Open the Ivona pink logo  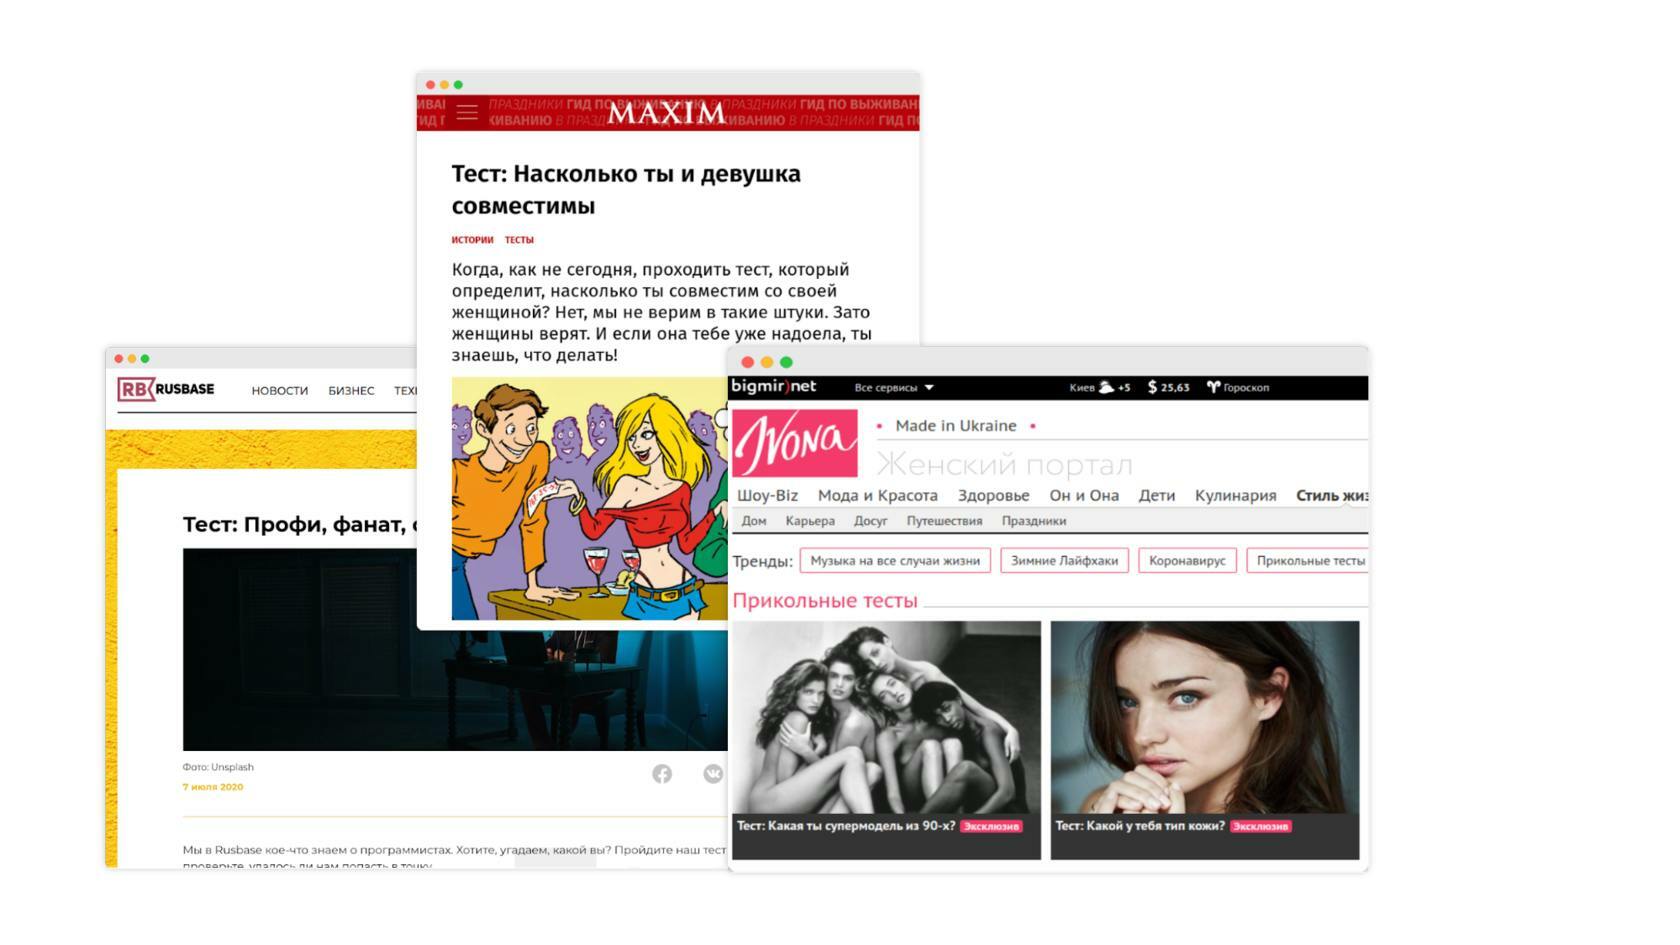(x=795, y=443)
